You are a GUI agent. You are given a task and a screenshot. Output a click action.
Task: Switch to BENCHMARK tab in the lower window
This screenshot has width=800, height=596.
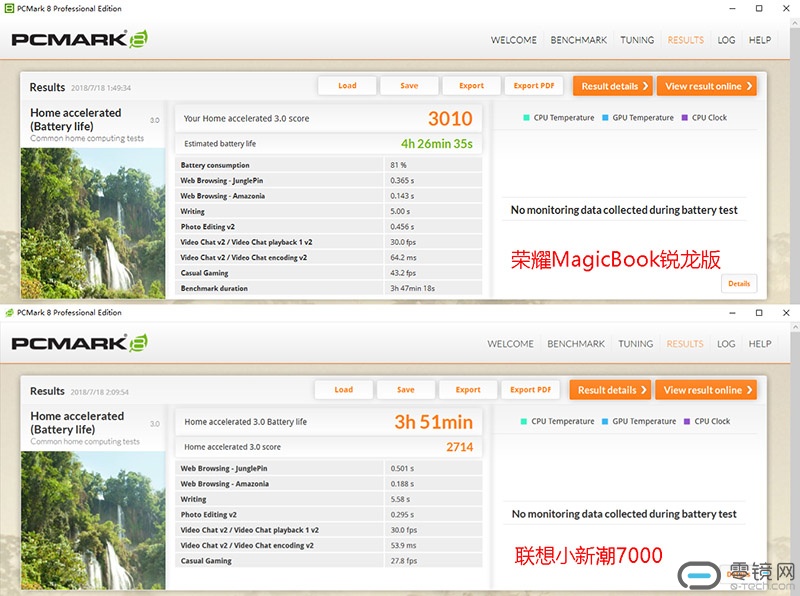point(576,344)
